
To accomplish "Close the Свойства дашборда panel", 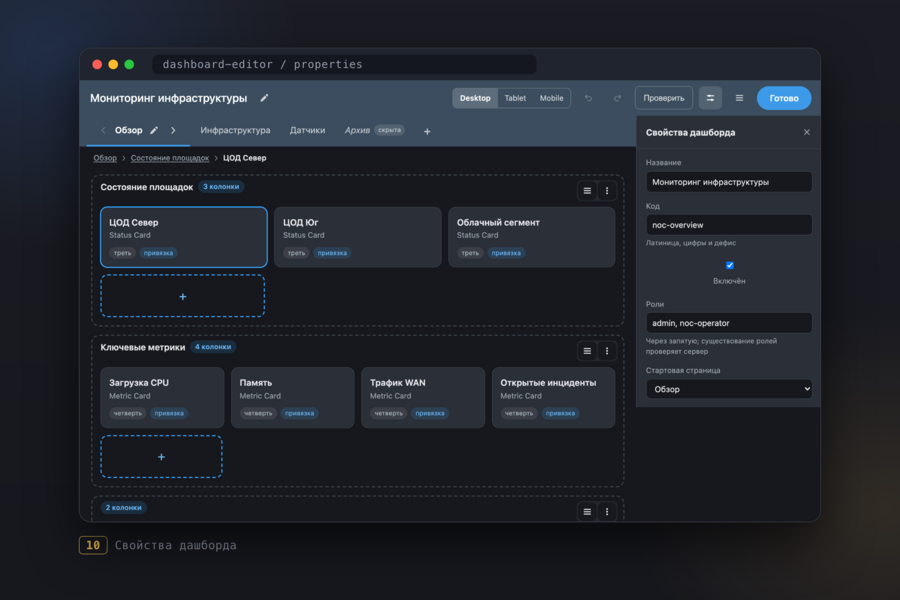I will coord(806,132).
